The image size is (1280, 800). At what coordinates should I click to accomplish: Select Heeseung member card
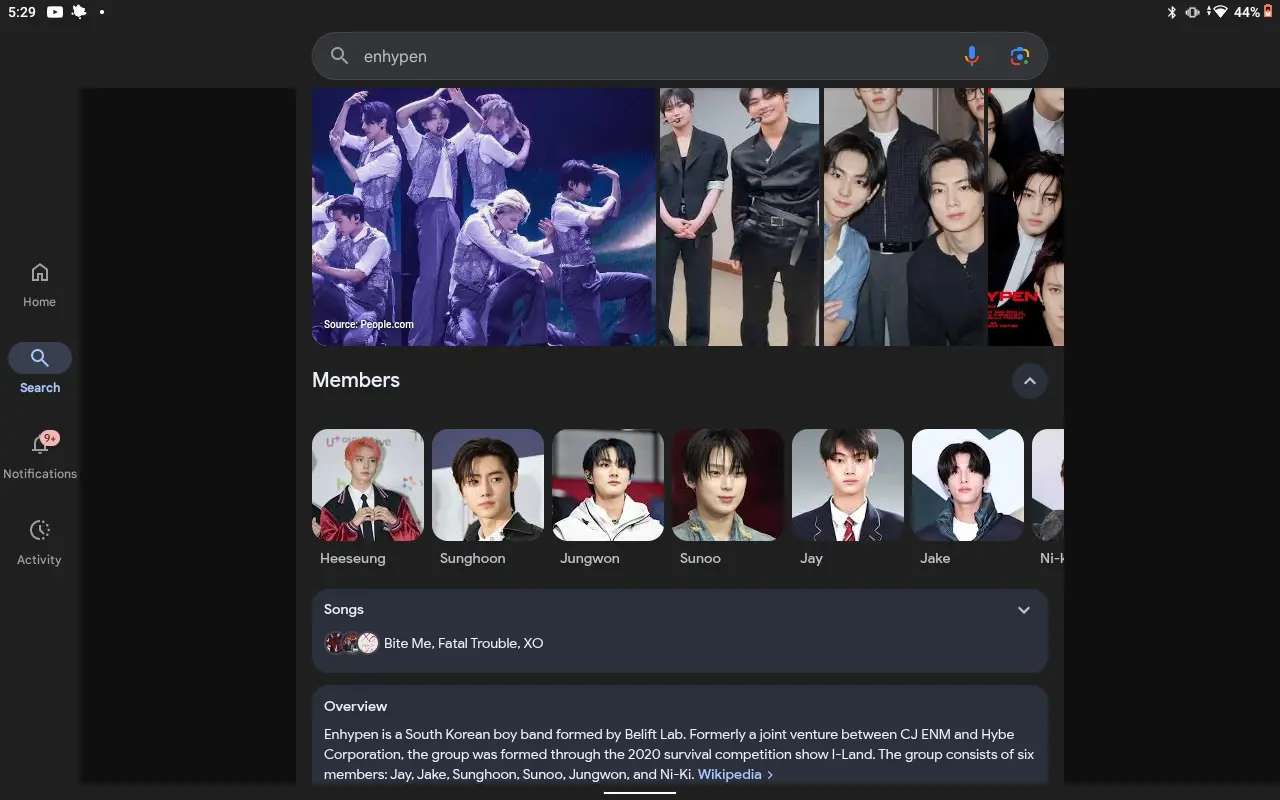click(x=368, y=486)
